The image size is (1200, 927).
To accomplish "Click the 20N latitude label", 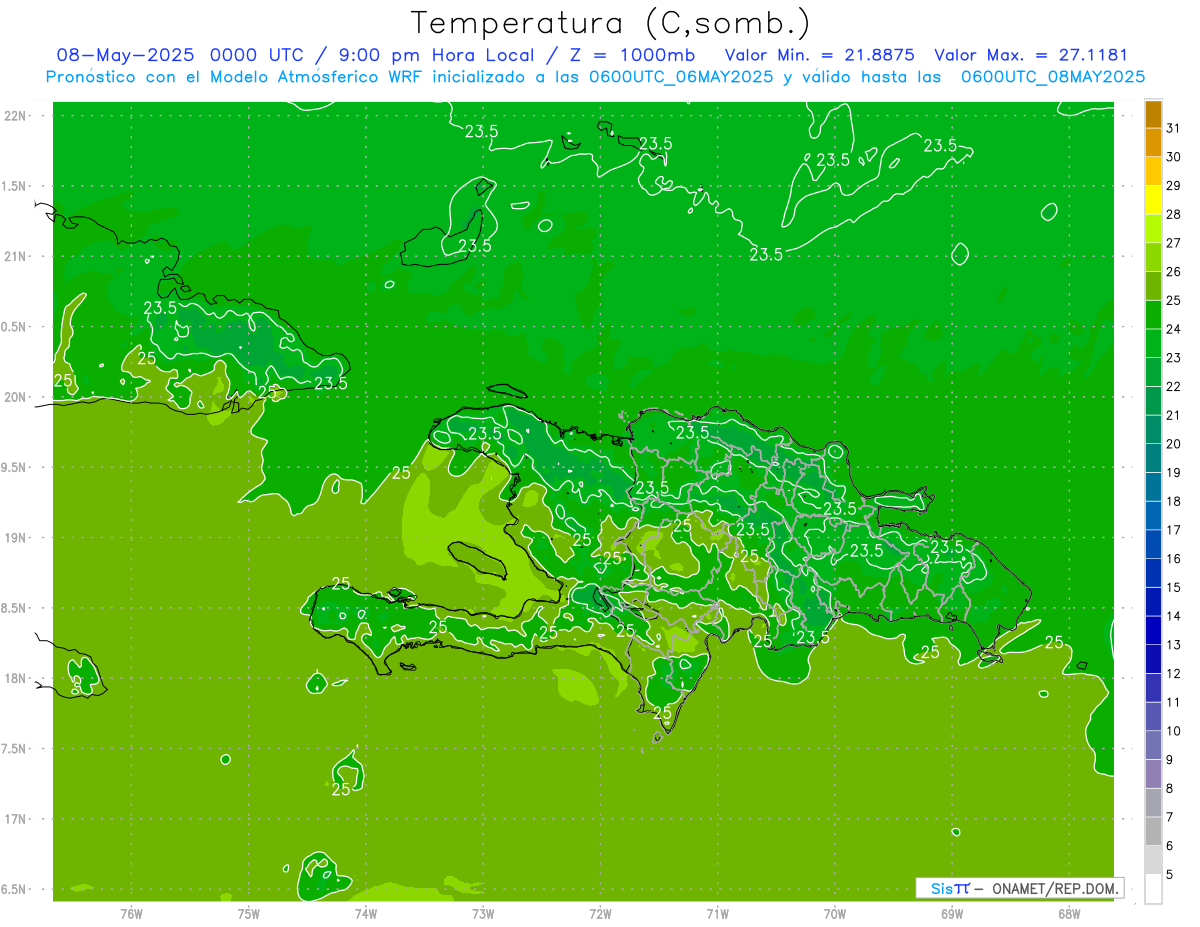I will pos(15,397).
